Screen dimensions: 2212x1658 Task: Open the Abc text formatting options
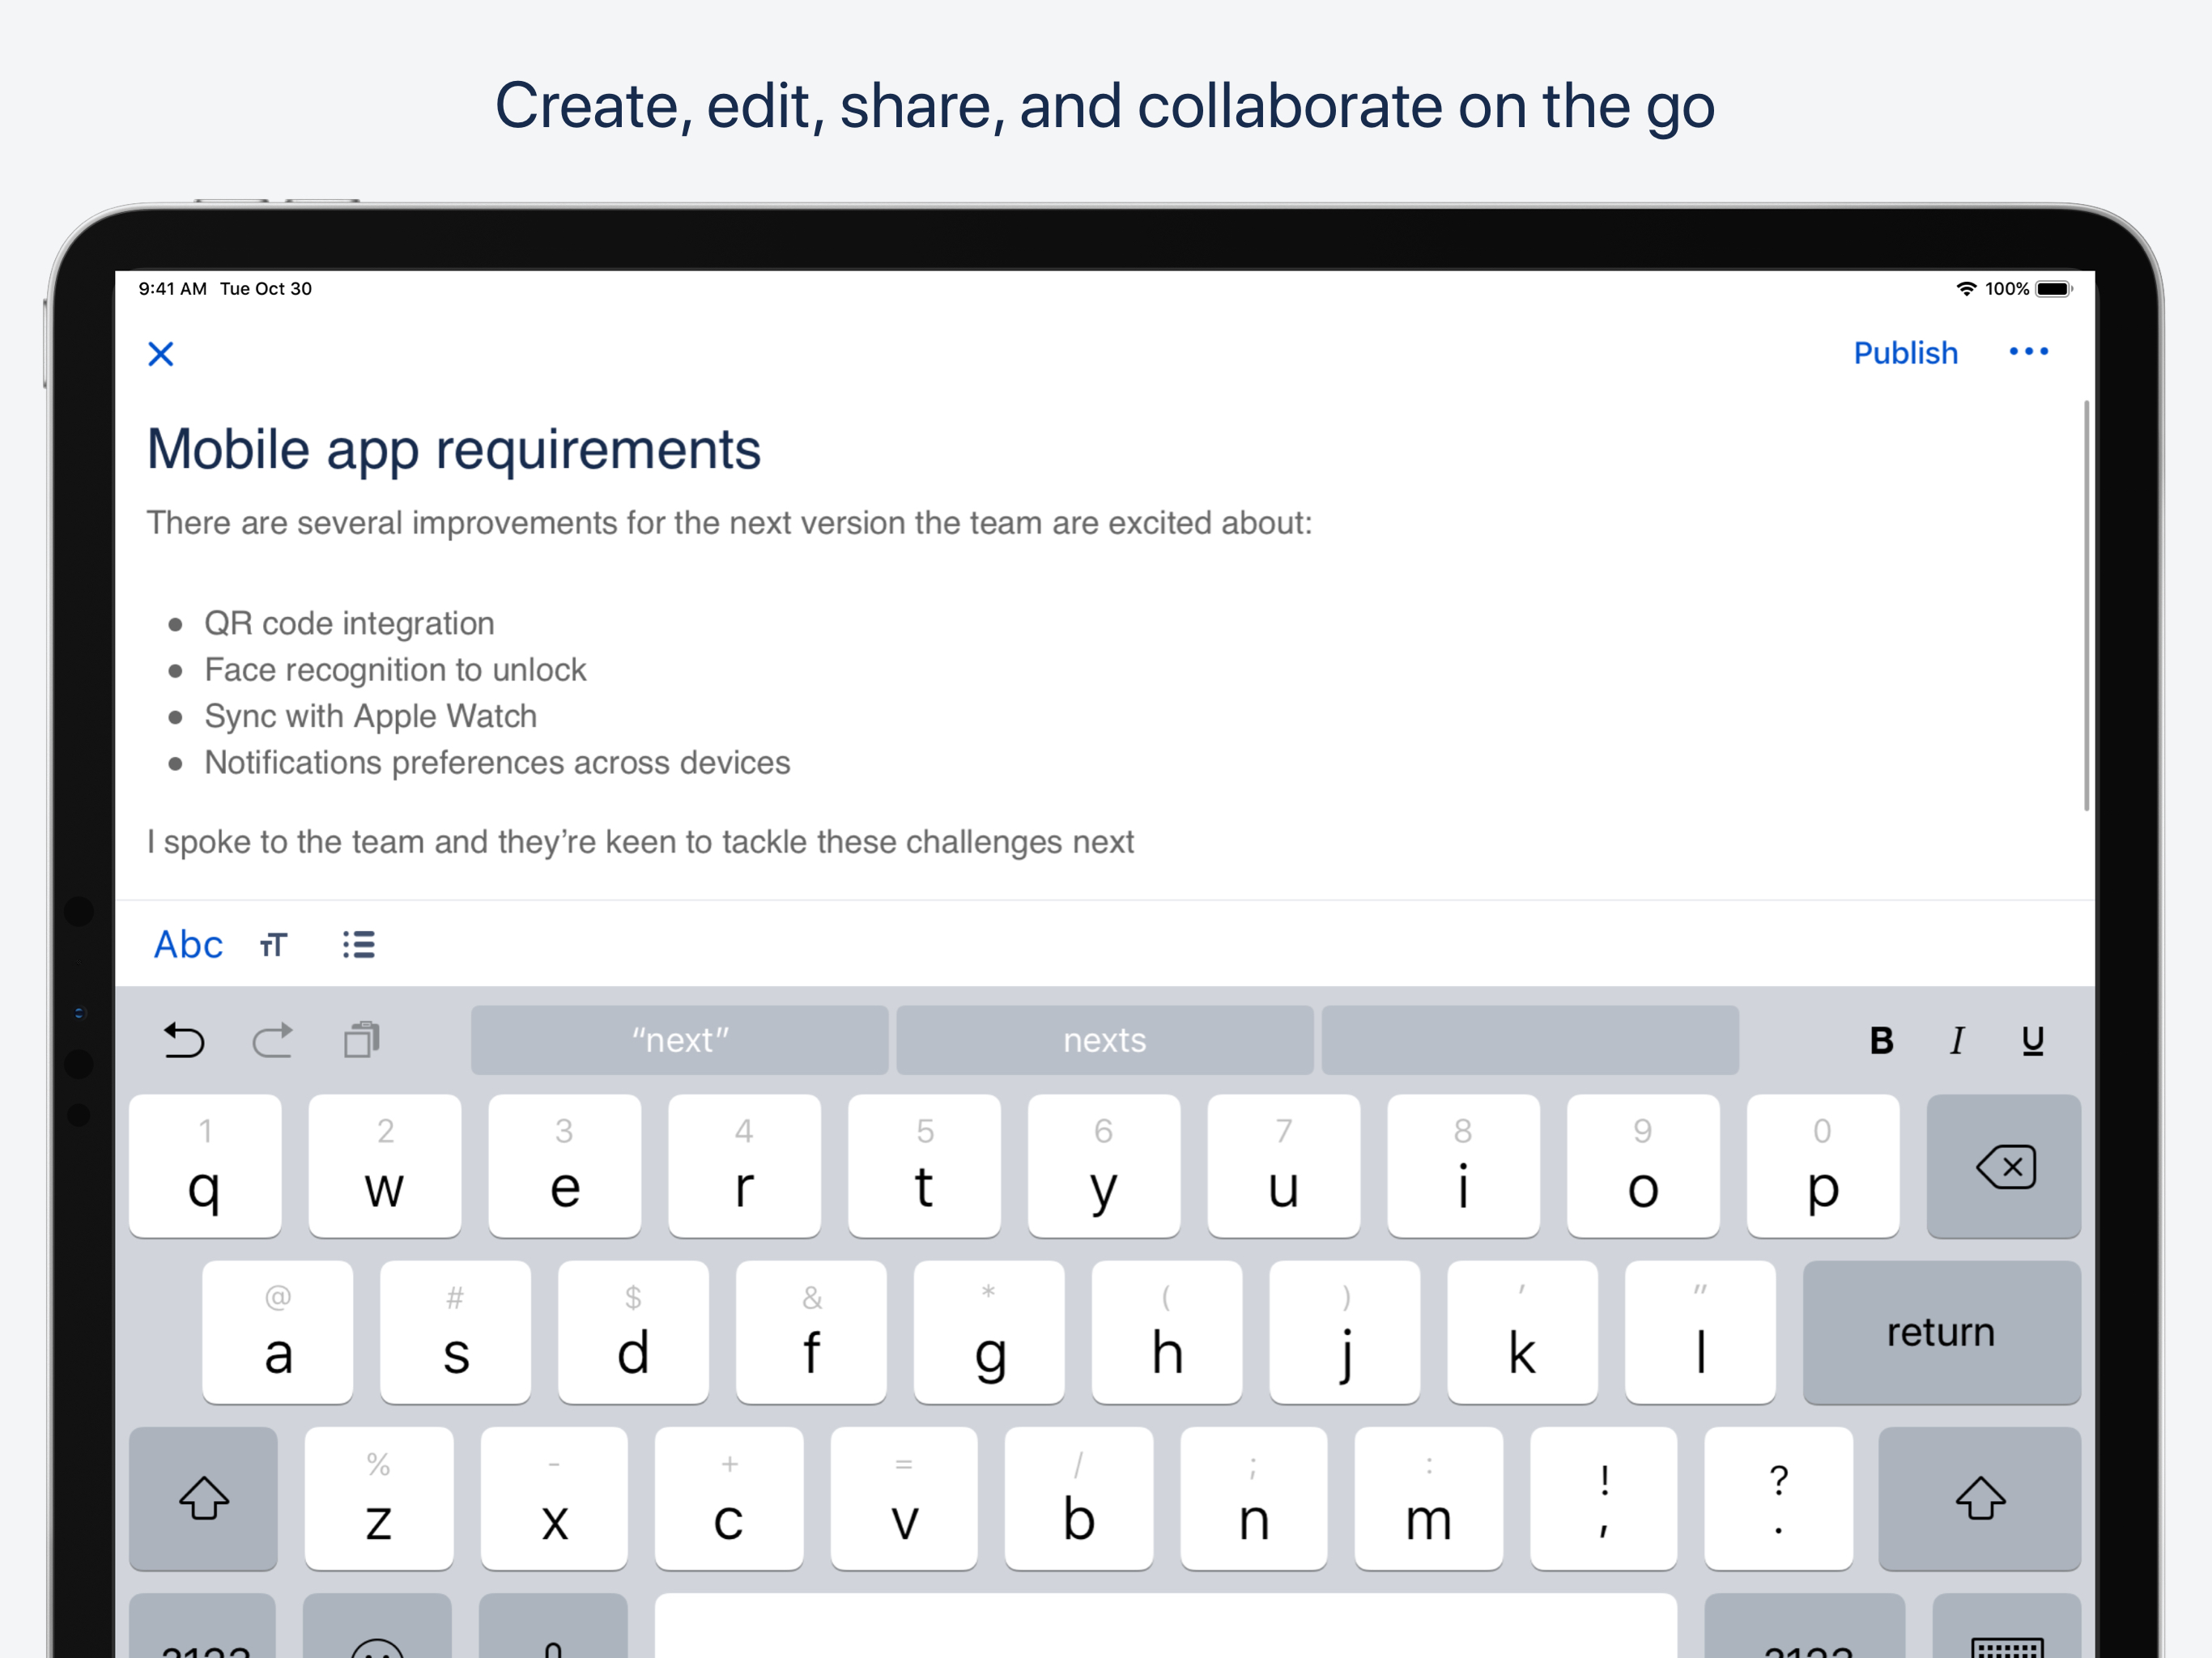188,944
